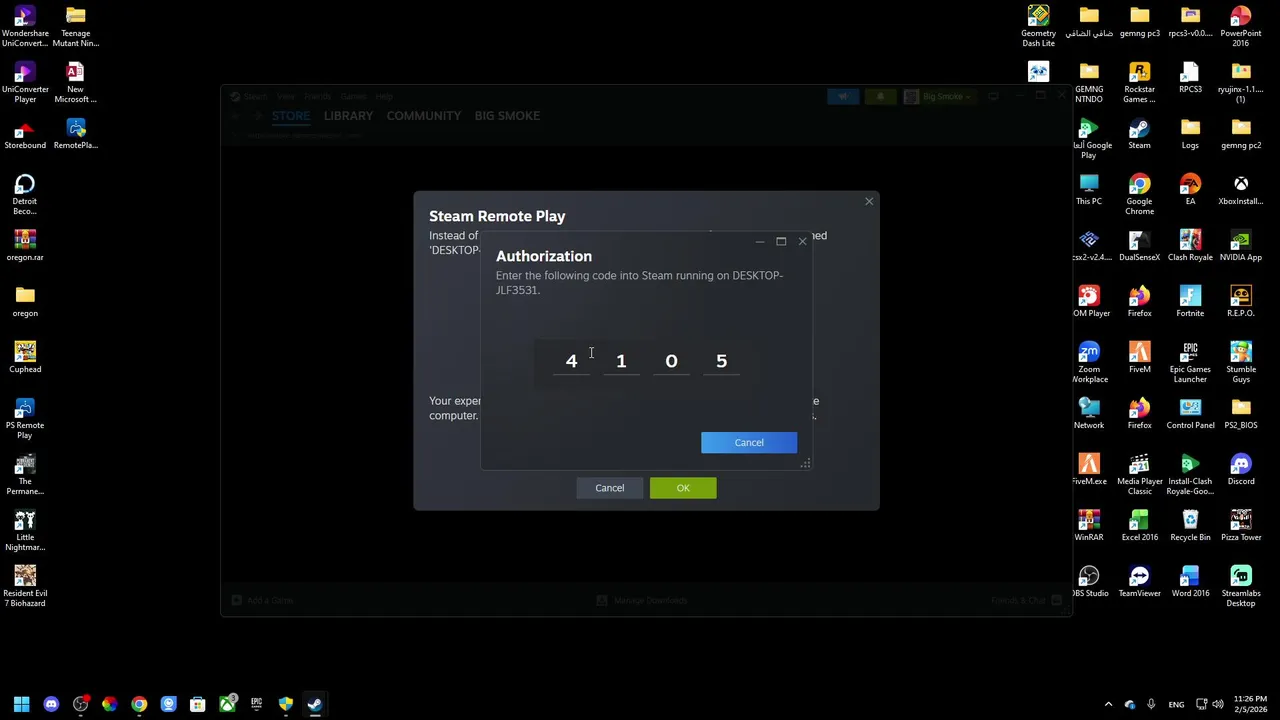The image size is (1280, 720).
Task: Open Google Chrome from the taskbar
Action: tap(139, 704)
